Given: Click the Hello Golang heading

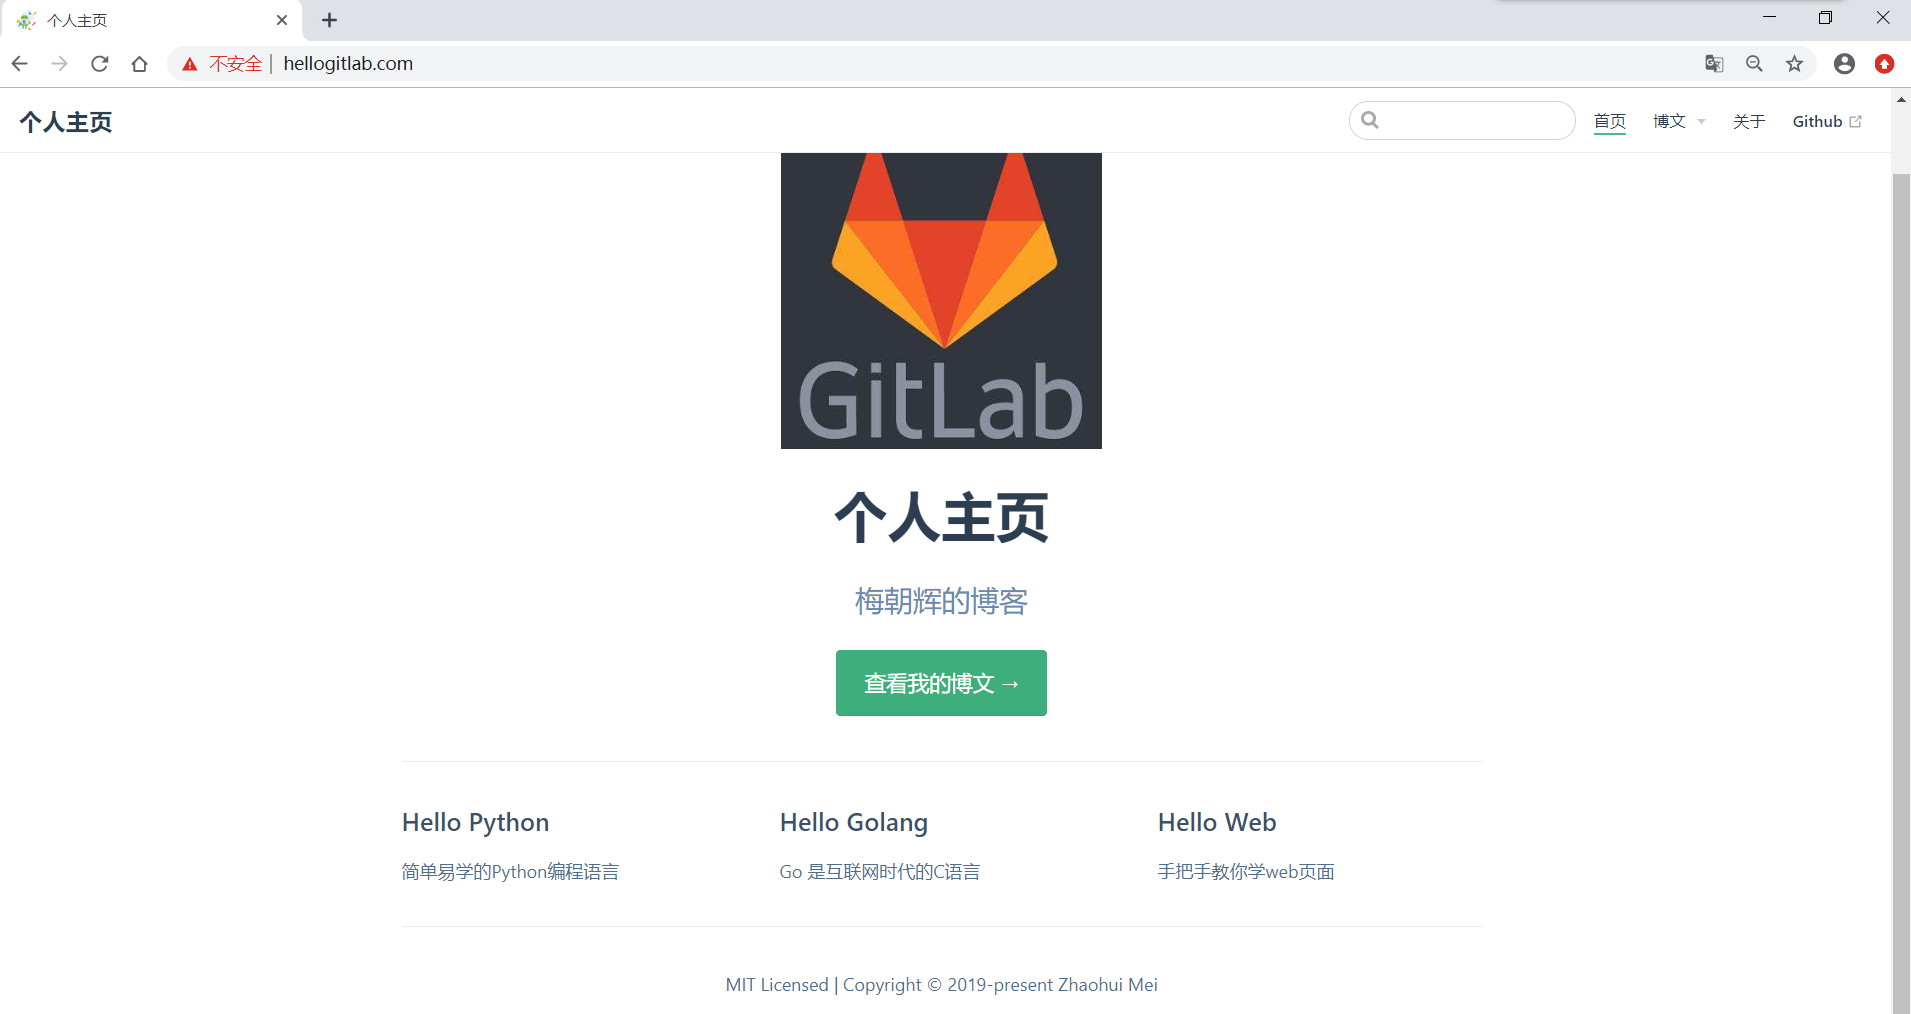Looking at the screenshot, I should (854, 822).
